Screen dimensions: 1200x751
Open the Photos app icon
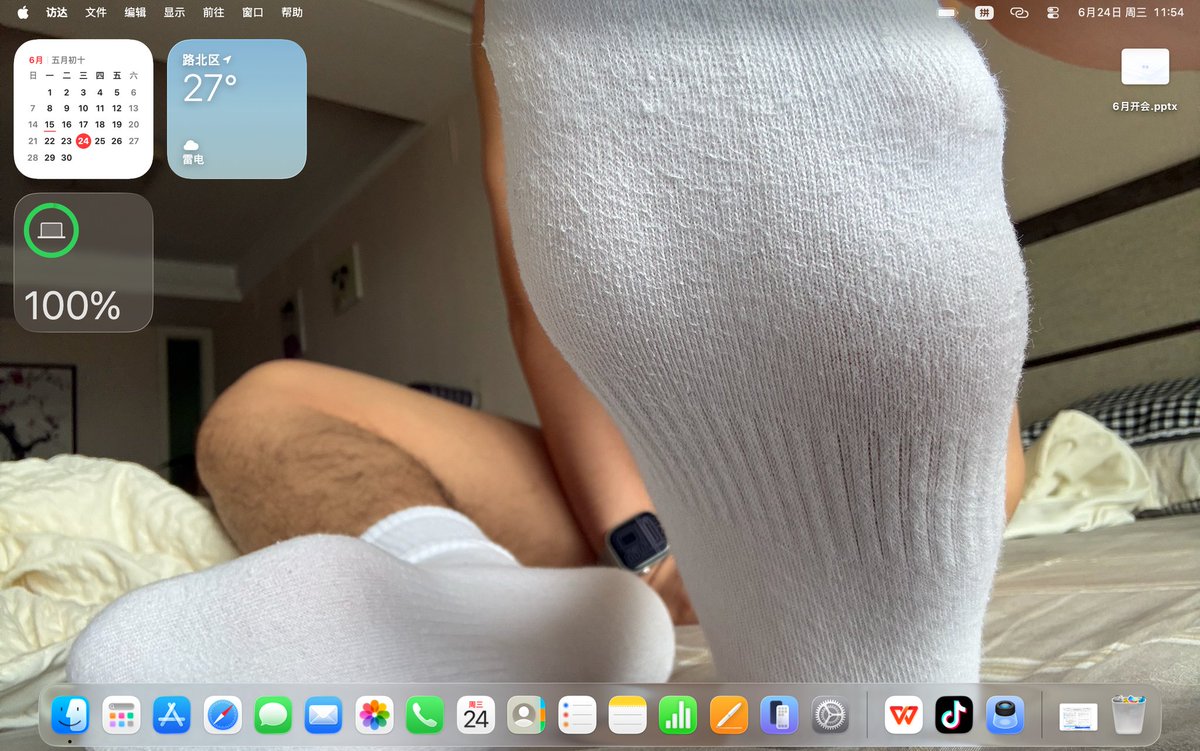375,714
